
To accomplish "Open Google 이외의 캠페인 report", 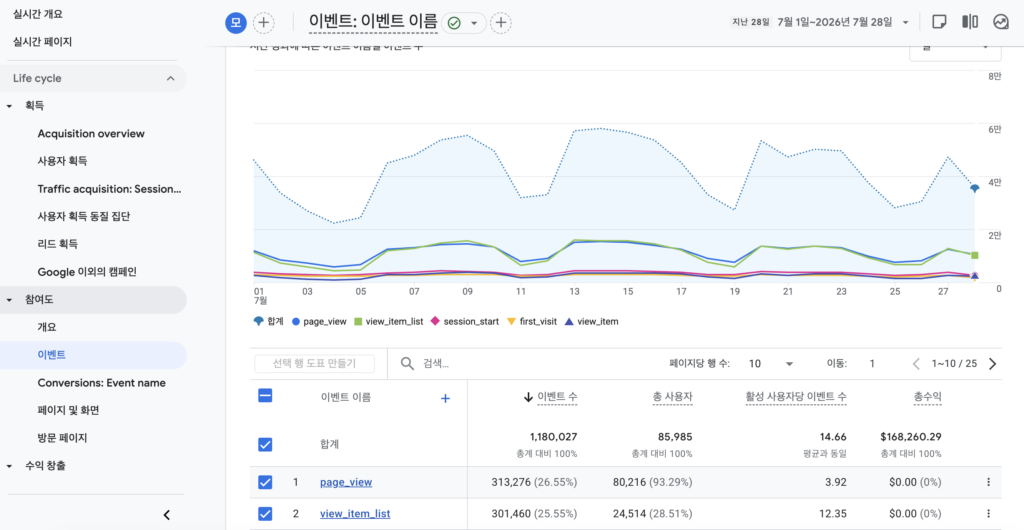I will pos(87,272).
